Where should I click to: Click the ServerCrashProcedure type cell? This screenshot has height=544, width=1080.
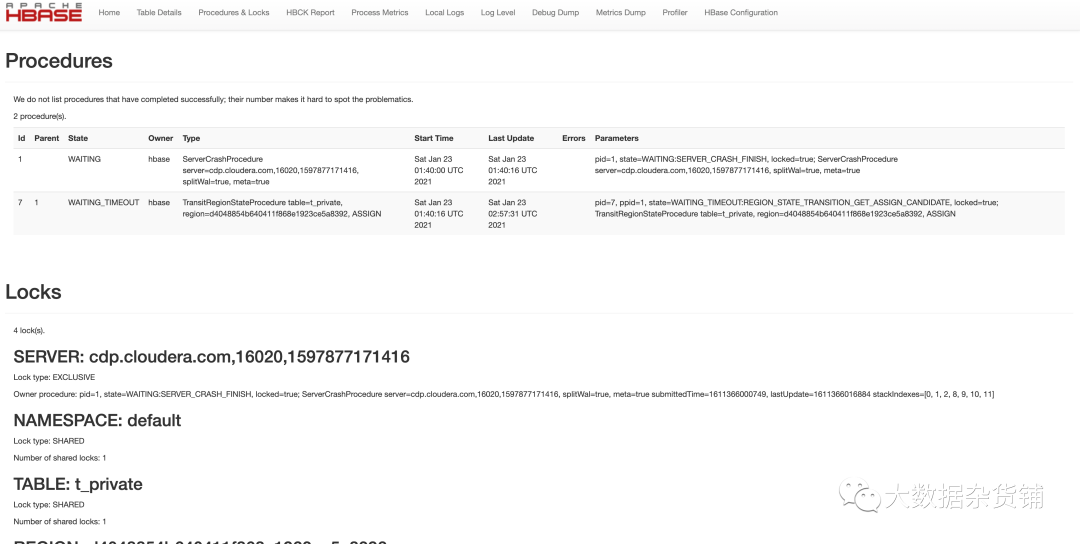pos(271,170)
